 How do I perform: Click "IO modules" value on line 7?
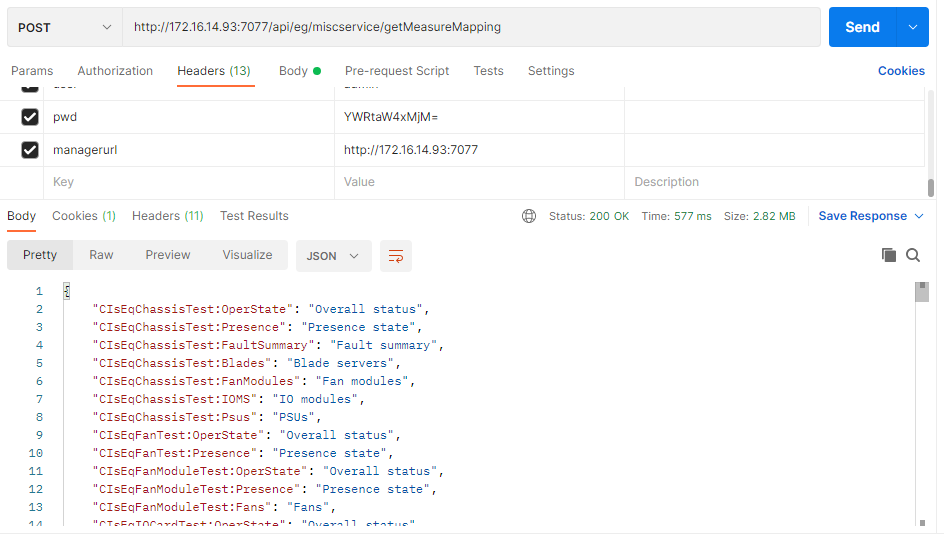click(315, 400)
